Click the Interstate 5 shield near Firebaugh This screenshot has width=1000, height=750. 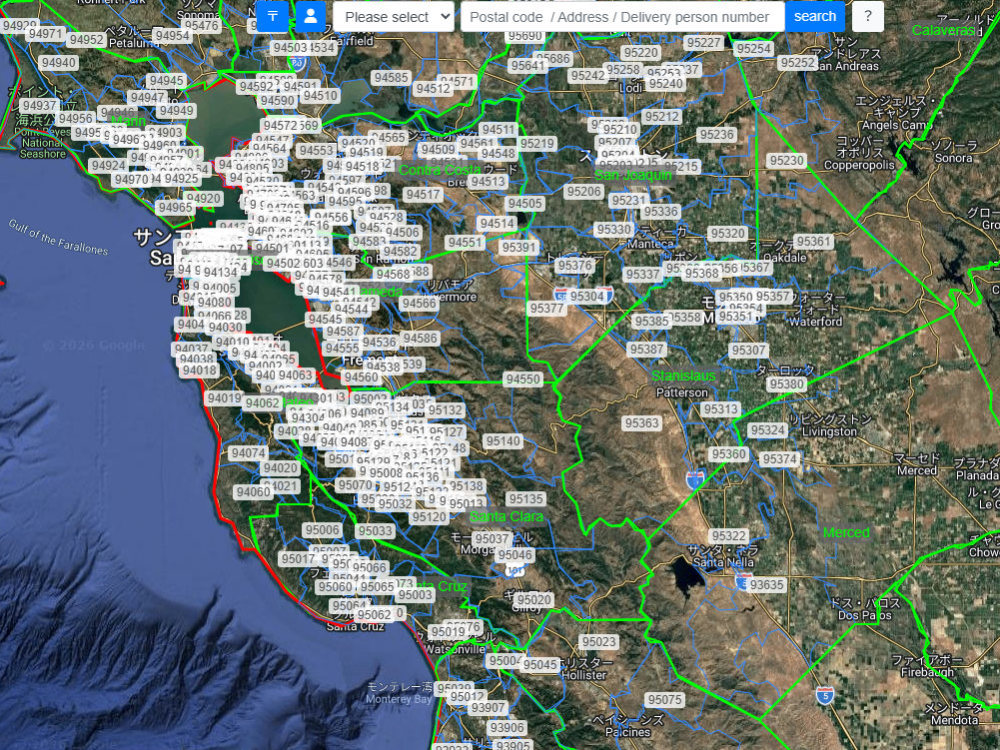point(825,695)
